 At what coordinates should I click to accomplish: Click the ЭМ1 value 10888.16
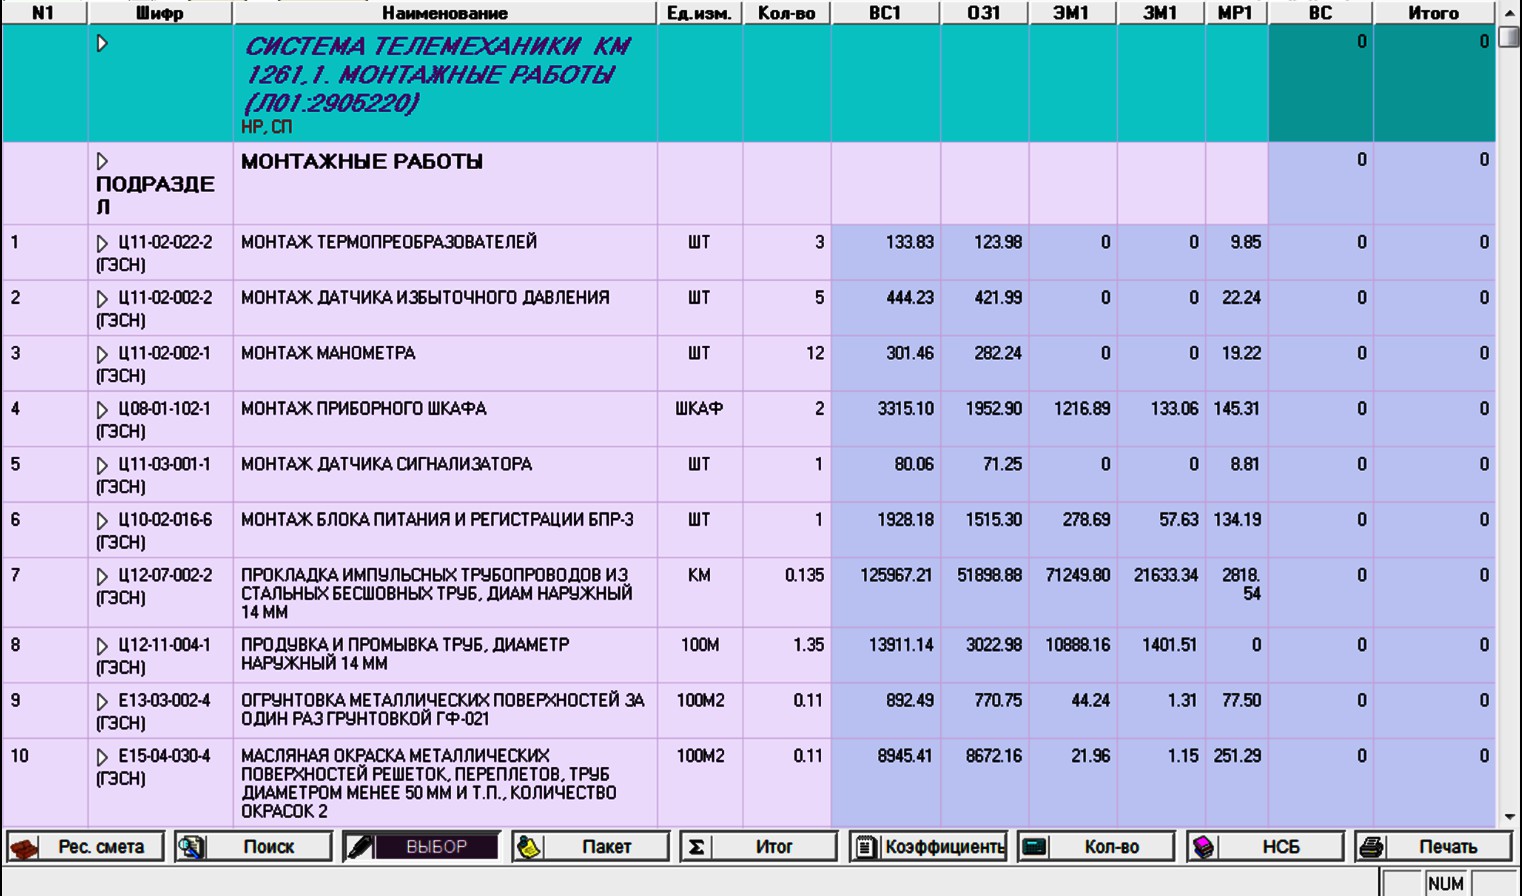point(1078,645)
